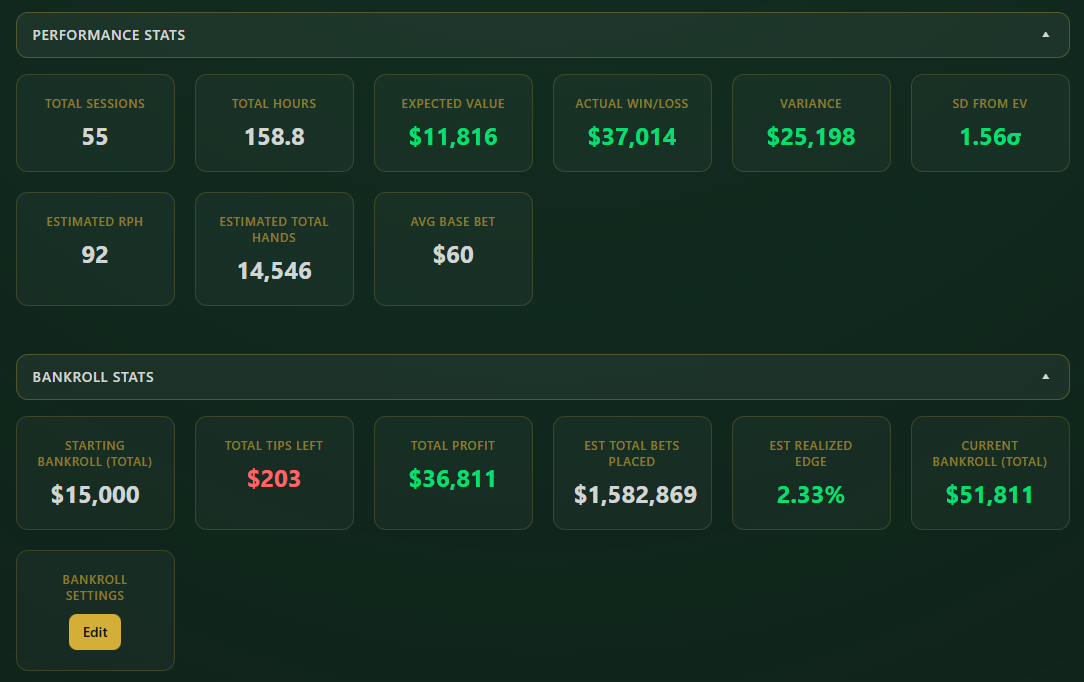Click the Edit button in Bankroll Settings
Image resolution: width=1084 pixels, height=682 pixels.
tap(94, 632)
